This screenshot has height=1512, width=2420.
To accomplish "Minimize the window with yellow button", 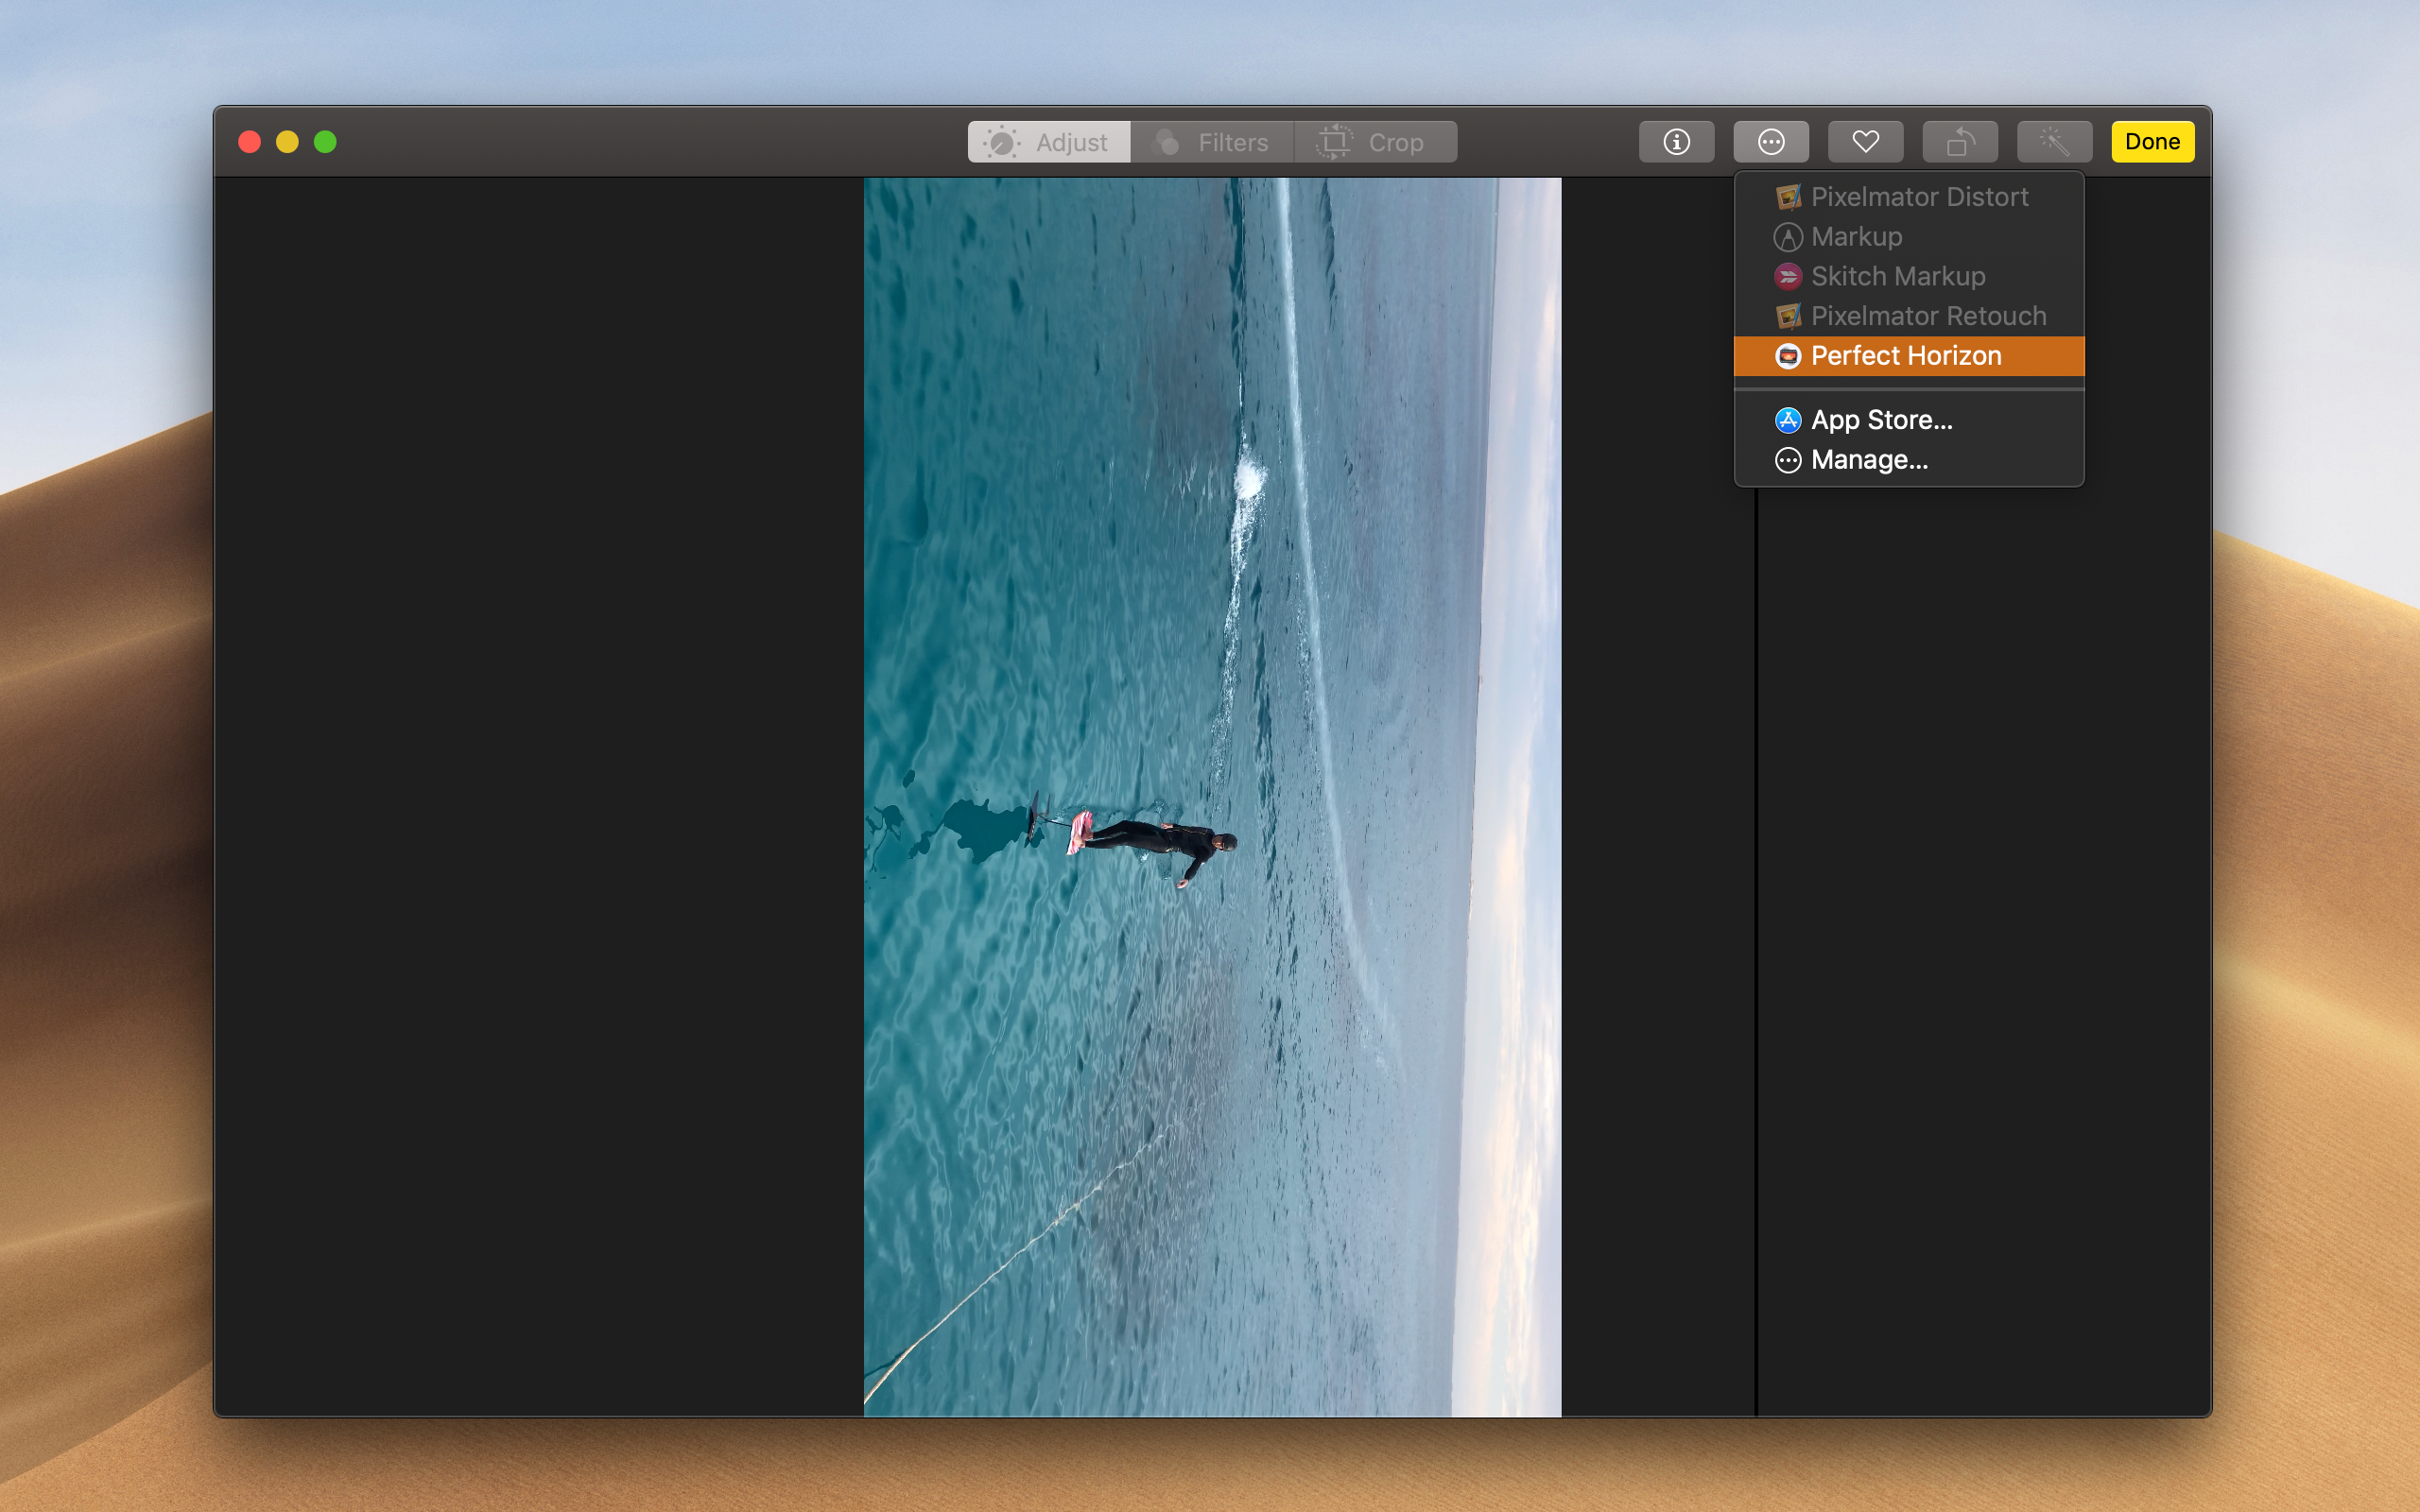I will tap(287, 142).
